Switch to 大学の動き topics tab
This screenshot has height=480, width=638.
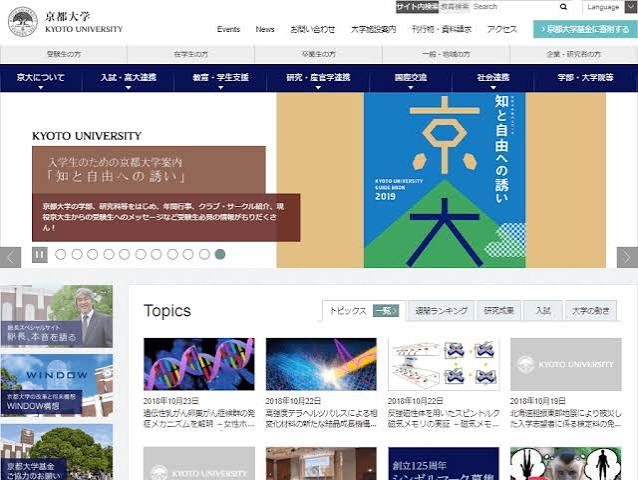tap(590, 311)
